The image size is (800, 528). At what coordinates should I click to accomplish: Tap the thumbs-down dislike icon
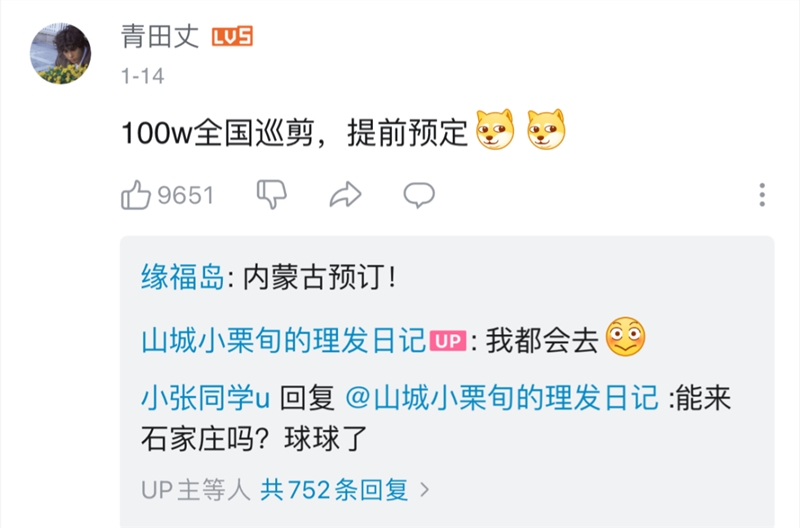point(271,194)
